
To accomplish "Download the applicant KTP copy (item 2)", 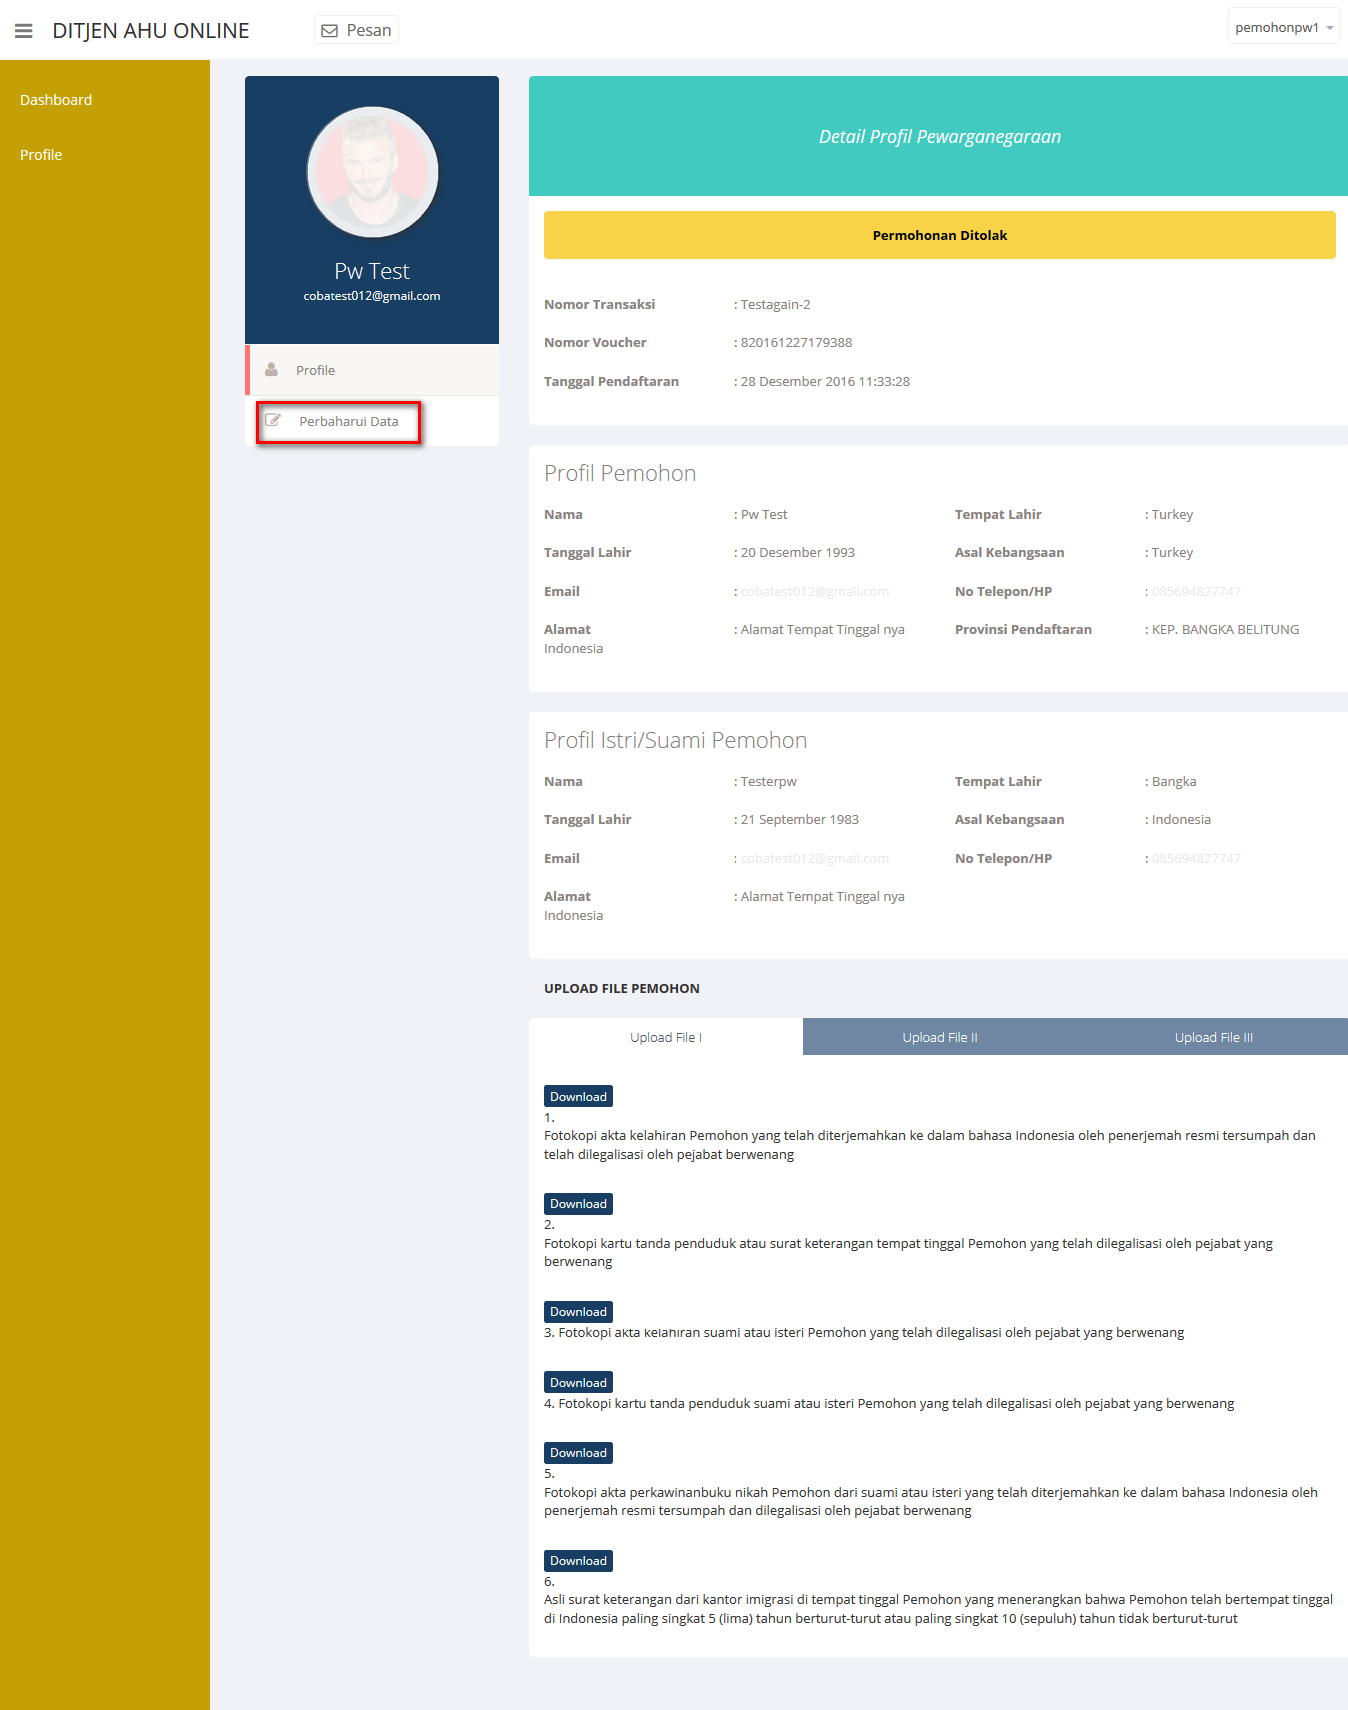I will 578,1204.
